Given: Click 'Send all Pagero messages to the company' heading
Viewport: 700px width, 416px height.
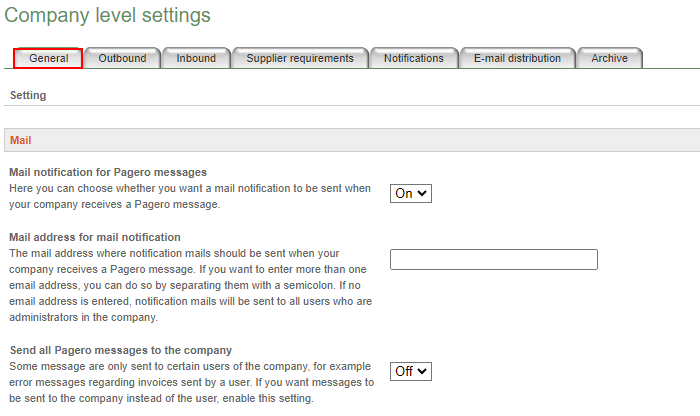Looking at the screenshot, I should [121, 350].
